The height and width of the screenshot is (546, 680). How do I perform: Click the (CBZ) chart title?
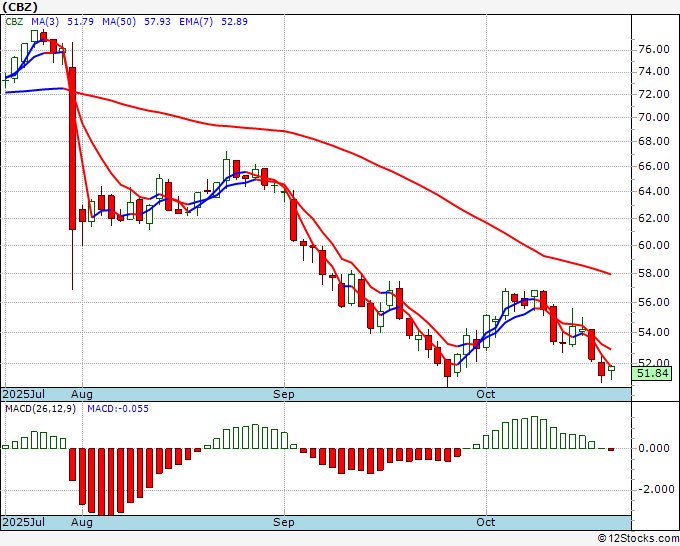point(20,7)
